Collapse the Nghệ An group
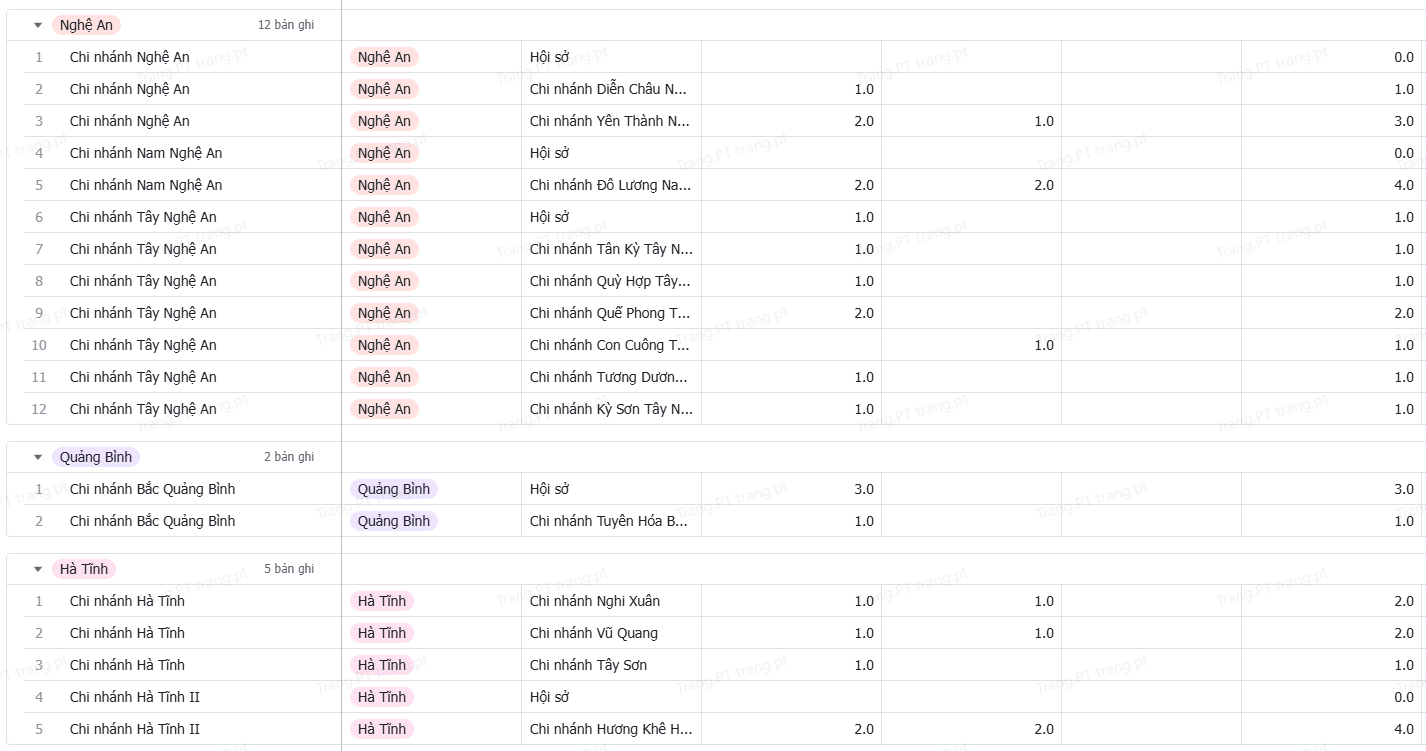The image size is (1426, 751). point(38,25)
